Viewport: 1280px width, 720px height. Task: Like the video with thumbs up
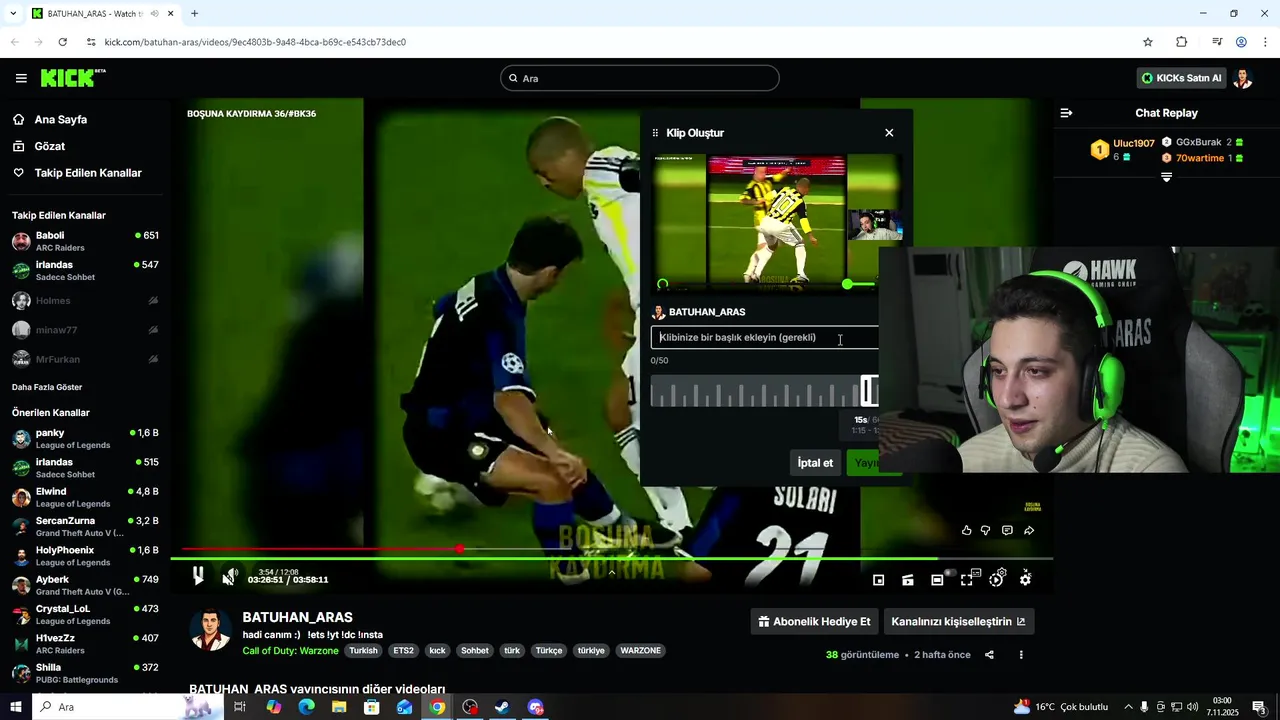tap(966, 530)
